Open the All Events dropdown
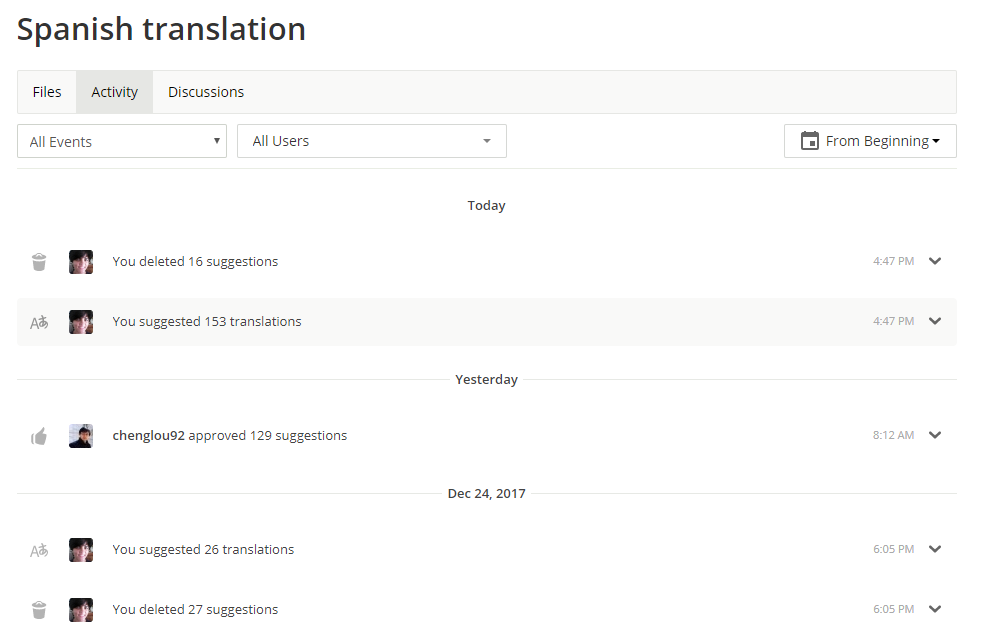This screenshot has height=629, width=989. pyautogui.click(x=122, y=141)
